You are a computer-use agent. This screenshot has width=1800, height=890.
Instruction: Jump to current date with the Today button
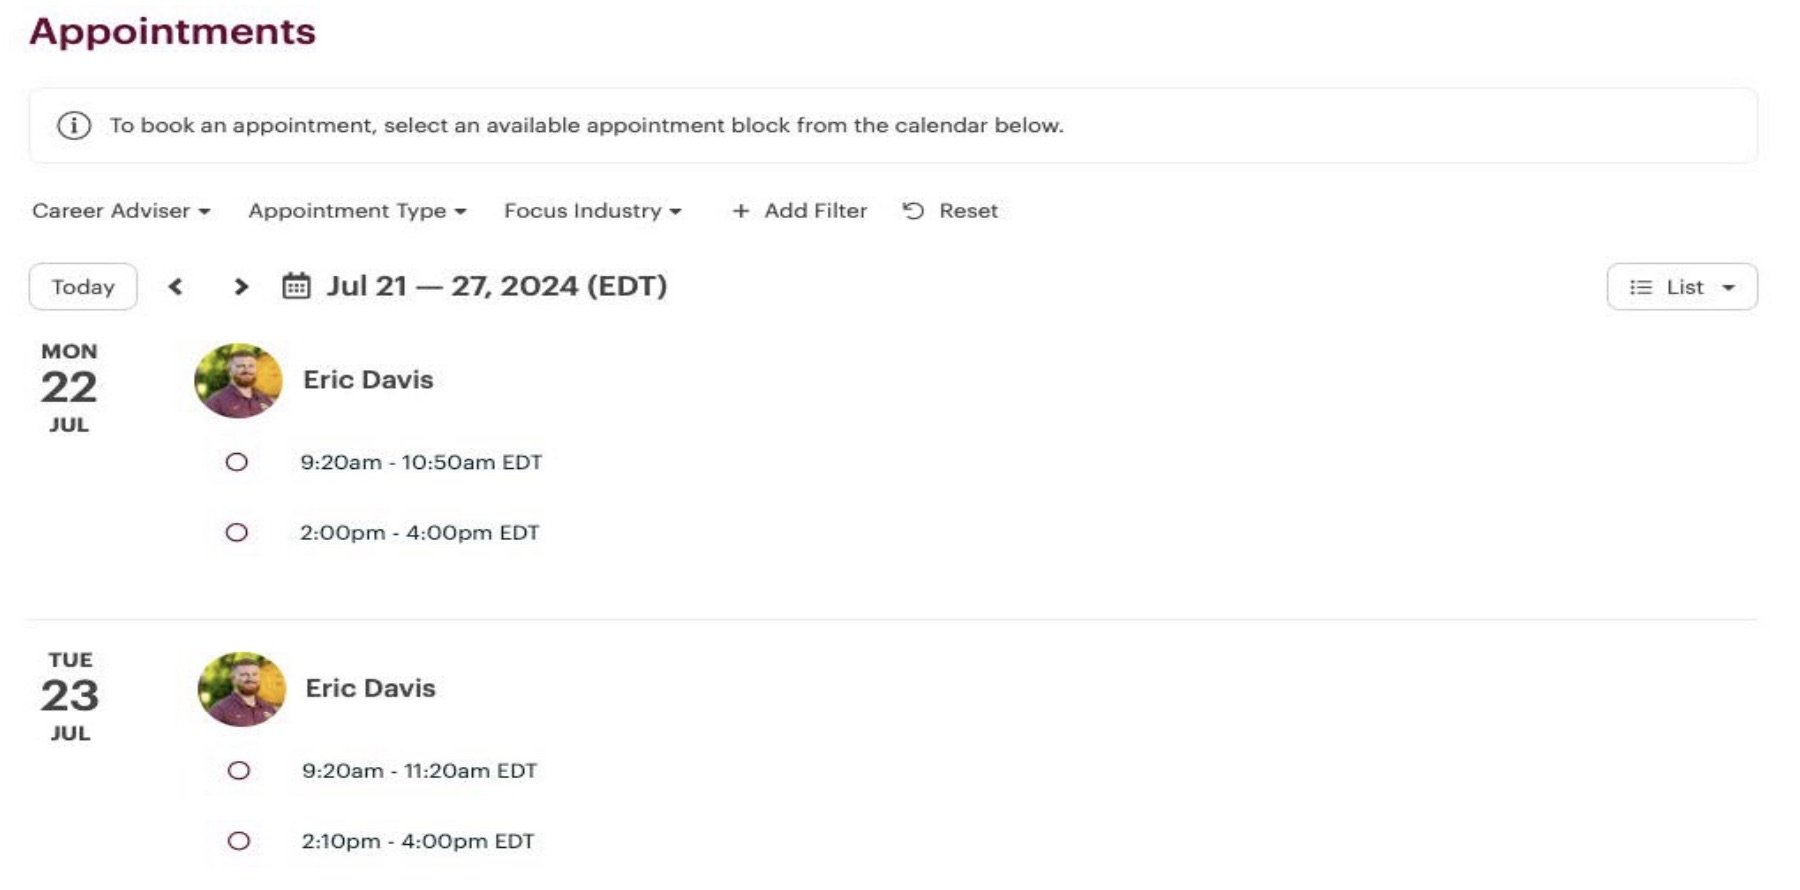click(x=82, y=287)
